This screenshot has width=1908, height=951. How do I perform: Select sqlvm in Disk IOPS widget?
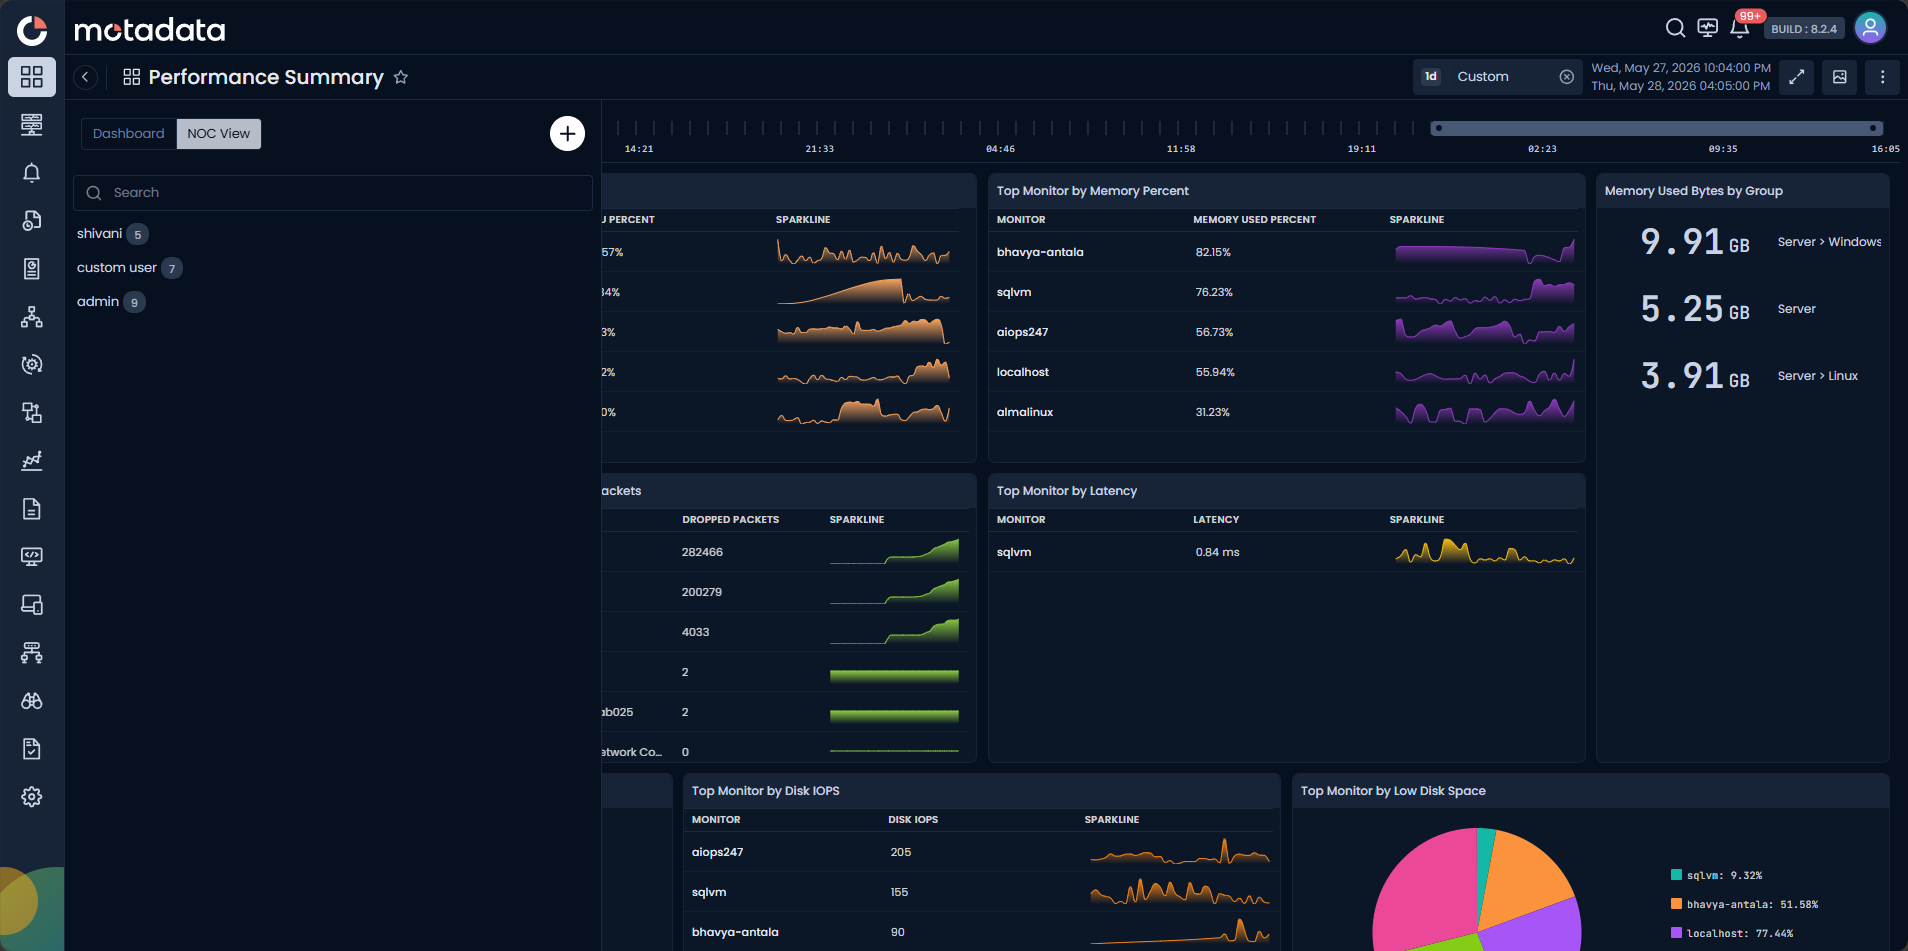[709, 892]
